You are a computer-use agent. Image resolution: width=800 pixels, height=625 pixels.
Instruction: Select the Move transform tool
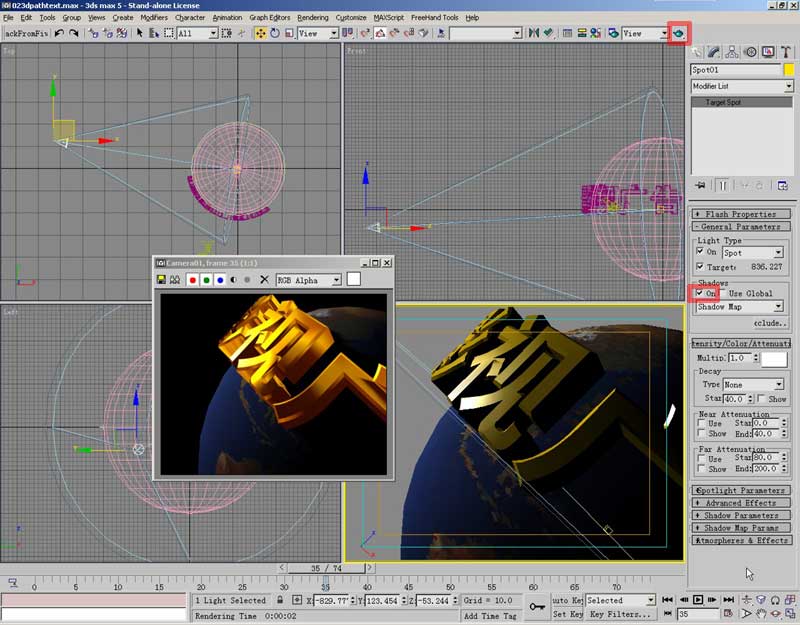click(260, 33)
